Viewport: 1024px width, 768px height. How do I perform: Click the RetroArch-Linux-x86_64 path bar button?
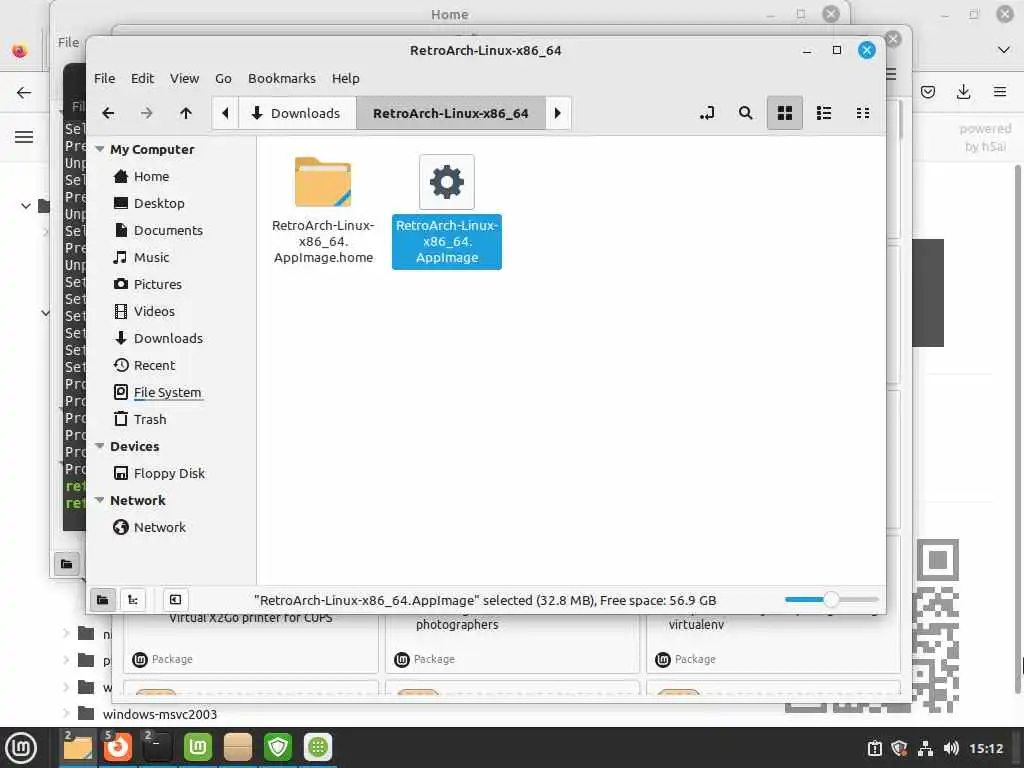(x=451, y=113)
